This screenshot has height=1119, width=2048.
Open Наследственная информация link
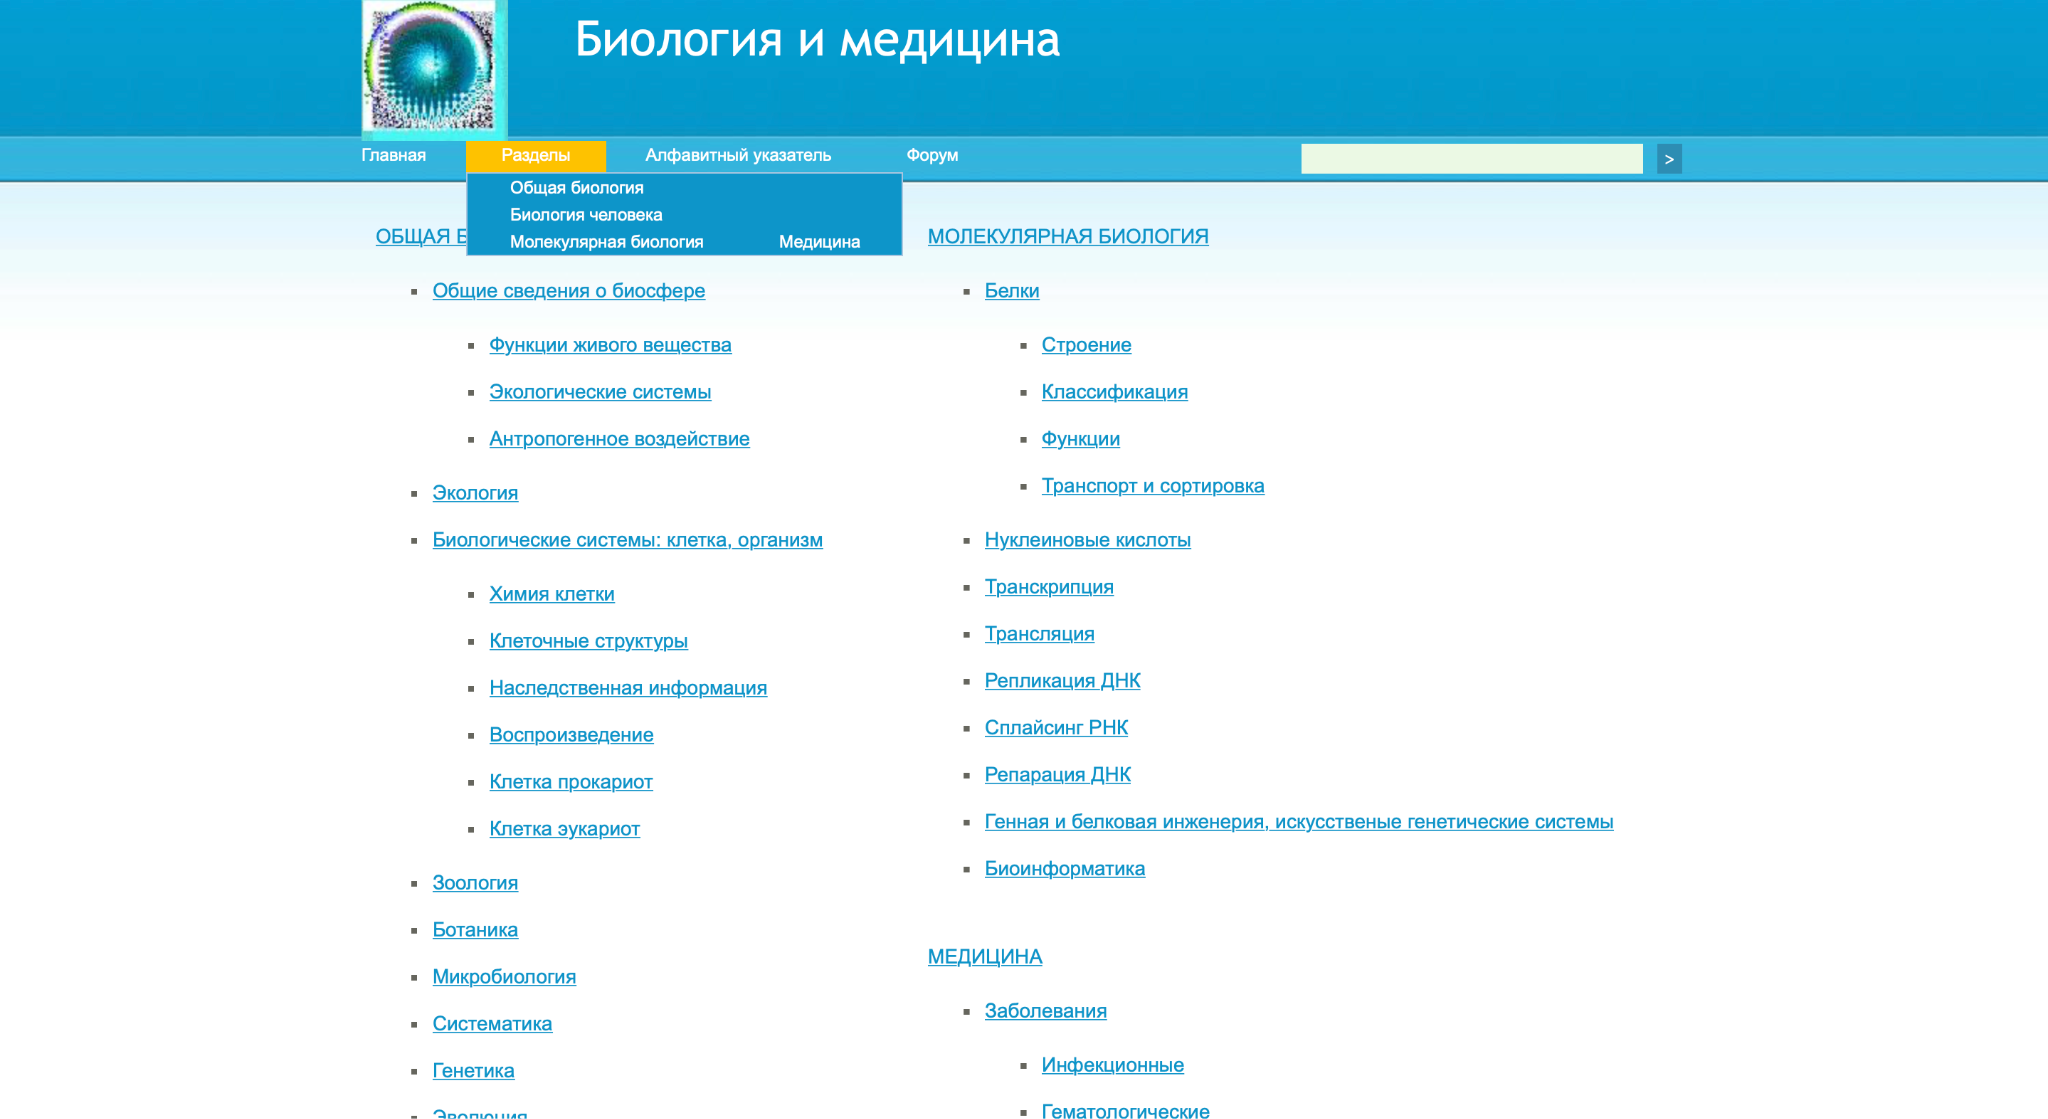[x=628, y=688]
